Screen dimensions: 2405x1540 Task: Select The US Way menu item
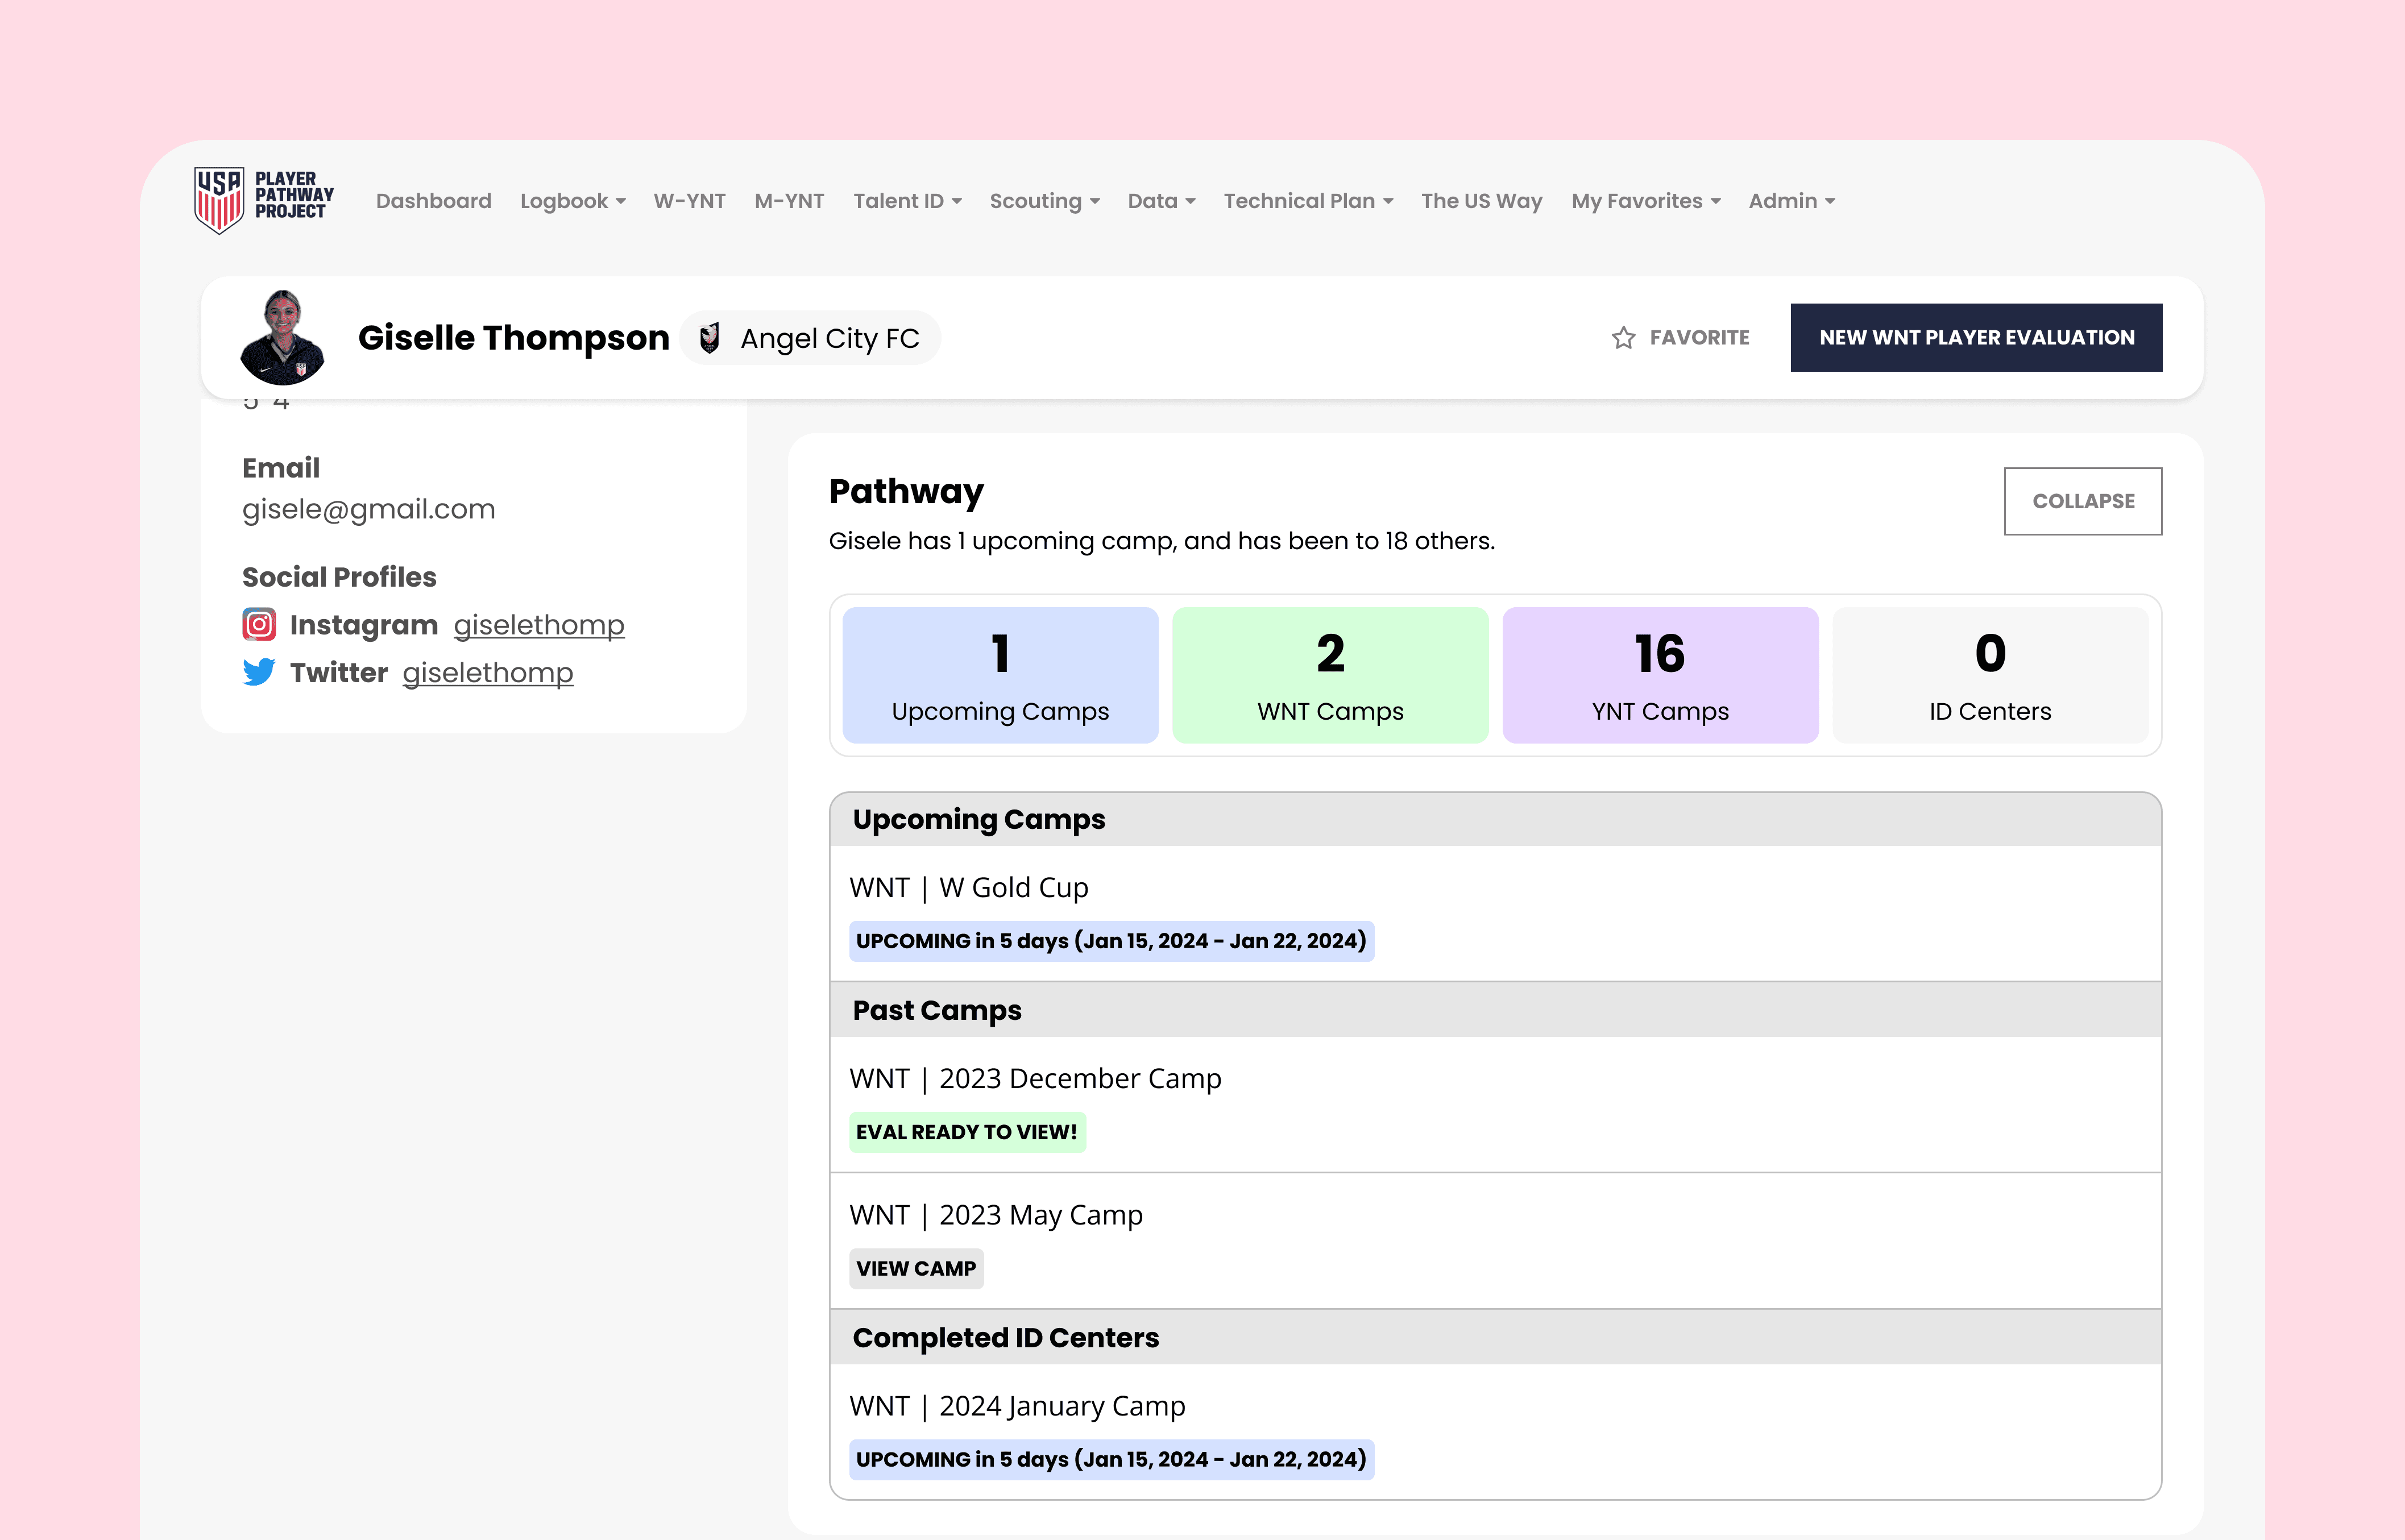[x=1481, y=201]
